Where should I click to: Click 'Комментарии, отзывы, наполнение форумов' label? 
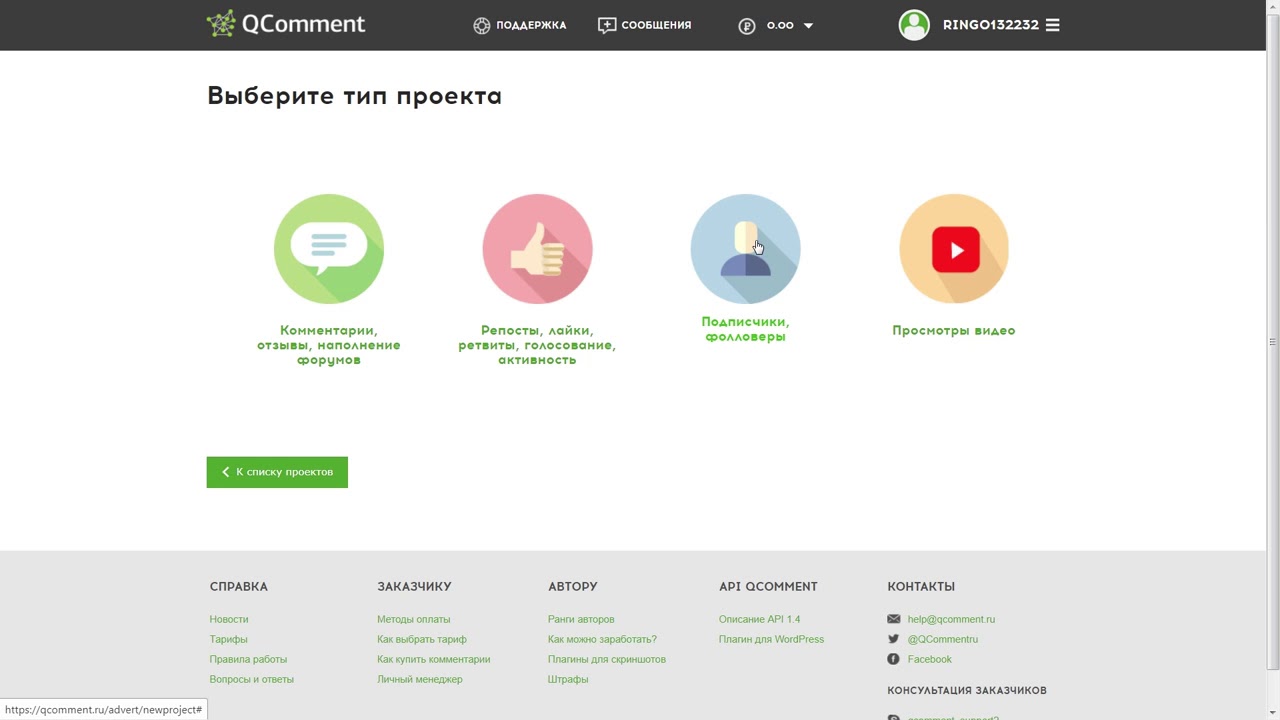[329, 345]
